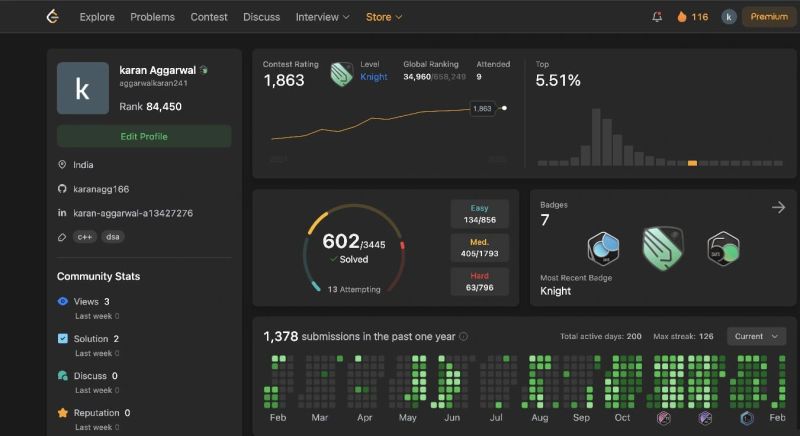Open the notifications bell

(657, 17)
